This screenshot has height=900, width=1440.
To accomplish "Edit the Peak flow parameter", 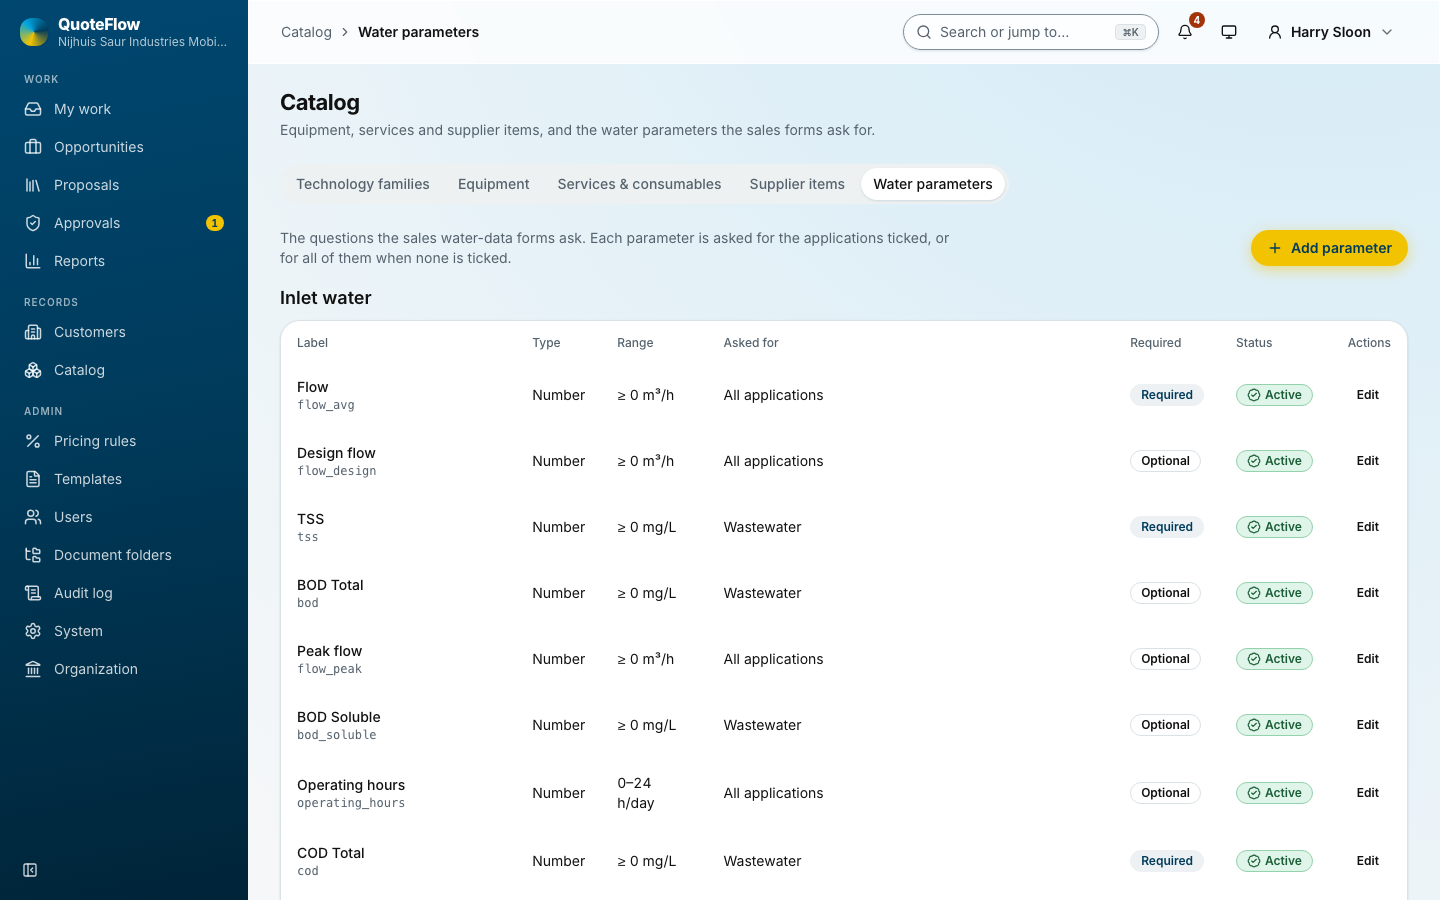I will [1368, 659].
